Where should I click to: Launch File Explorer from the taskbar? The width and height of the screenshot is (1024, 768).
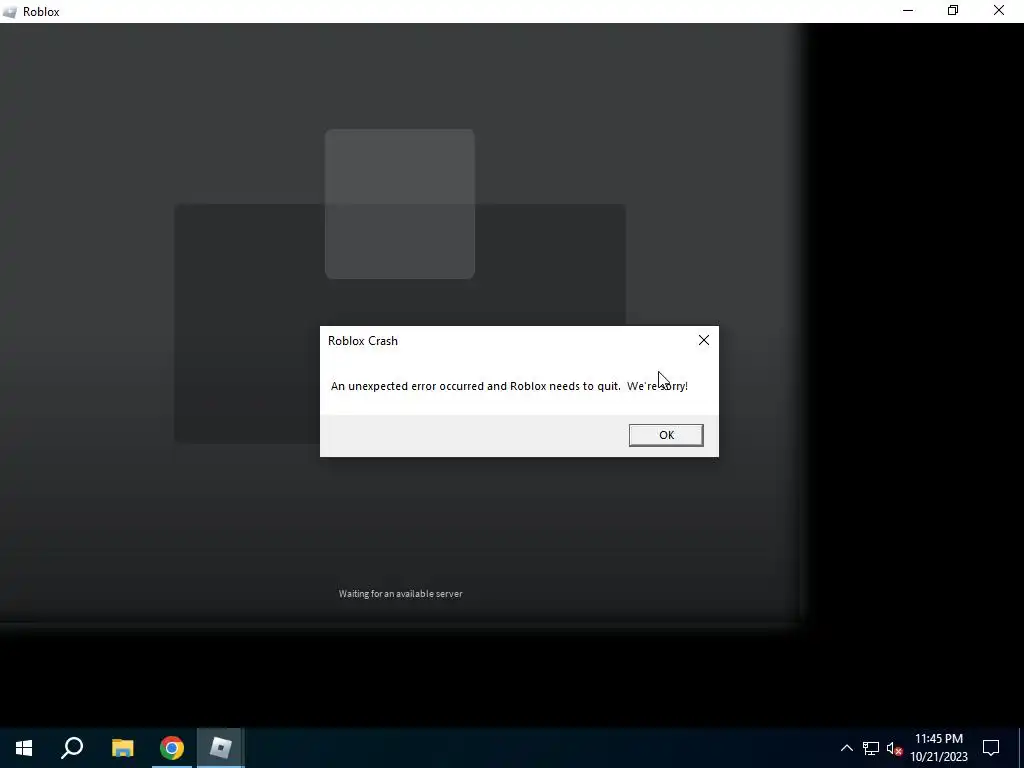pos(122,748)
